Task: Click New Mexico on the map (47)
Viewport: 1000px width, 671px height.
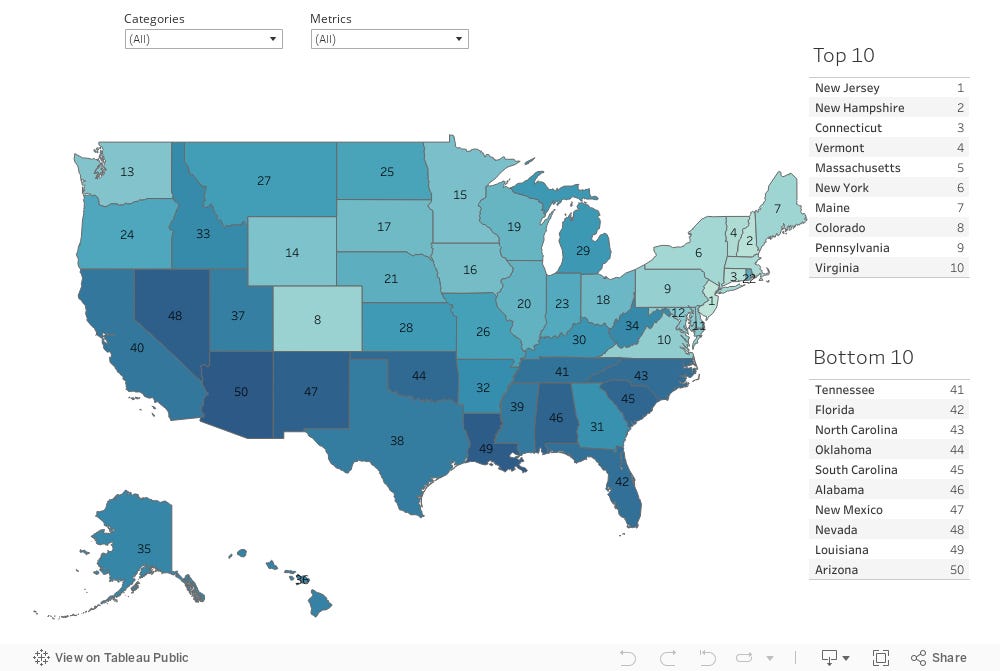Action: point(311,392)
